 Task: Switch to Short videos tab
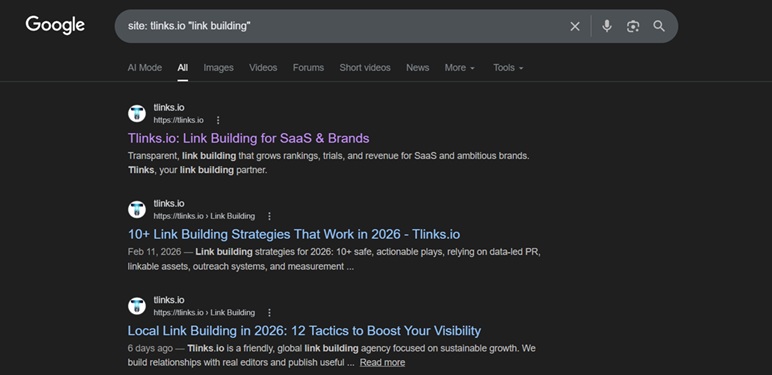pos(365,68)
